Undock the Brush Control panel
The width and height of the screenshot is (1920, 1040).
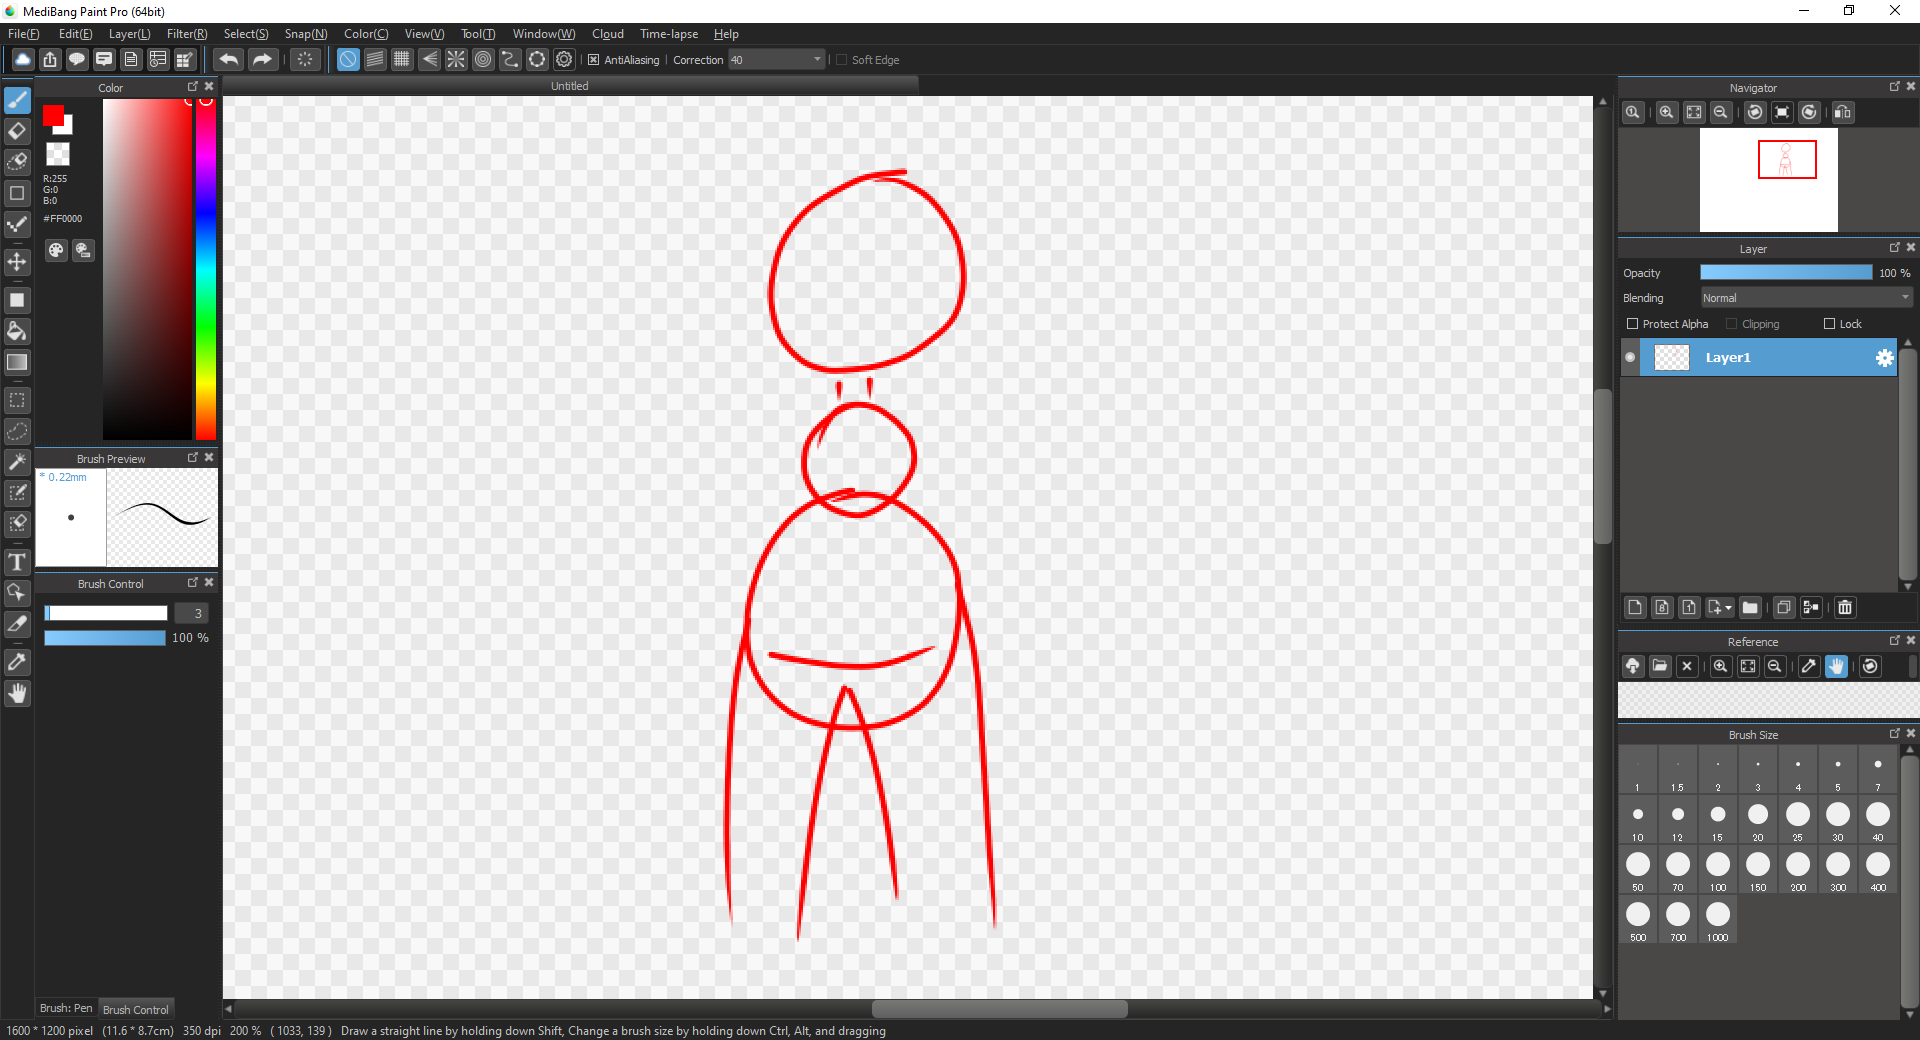point(193,583)
